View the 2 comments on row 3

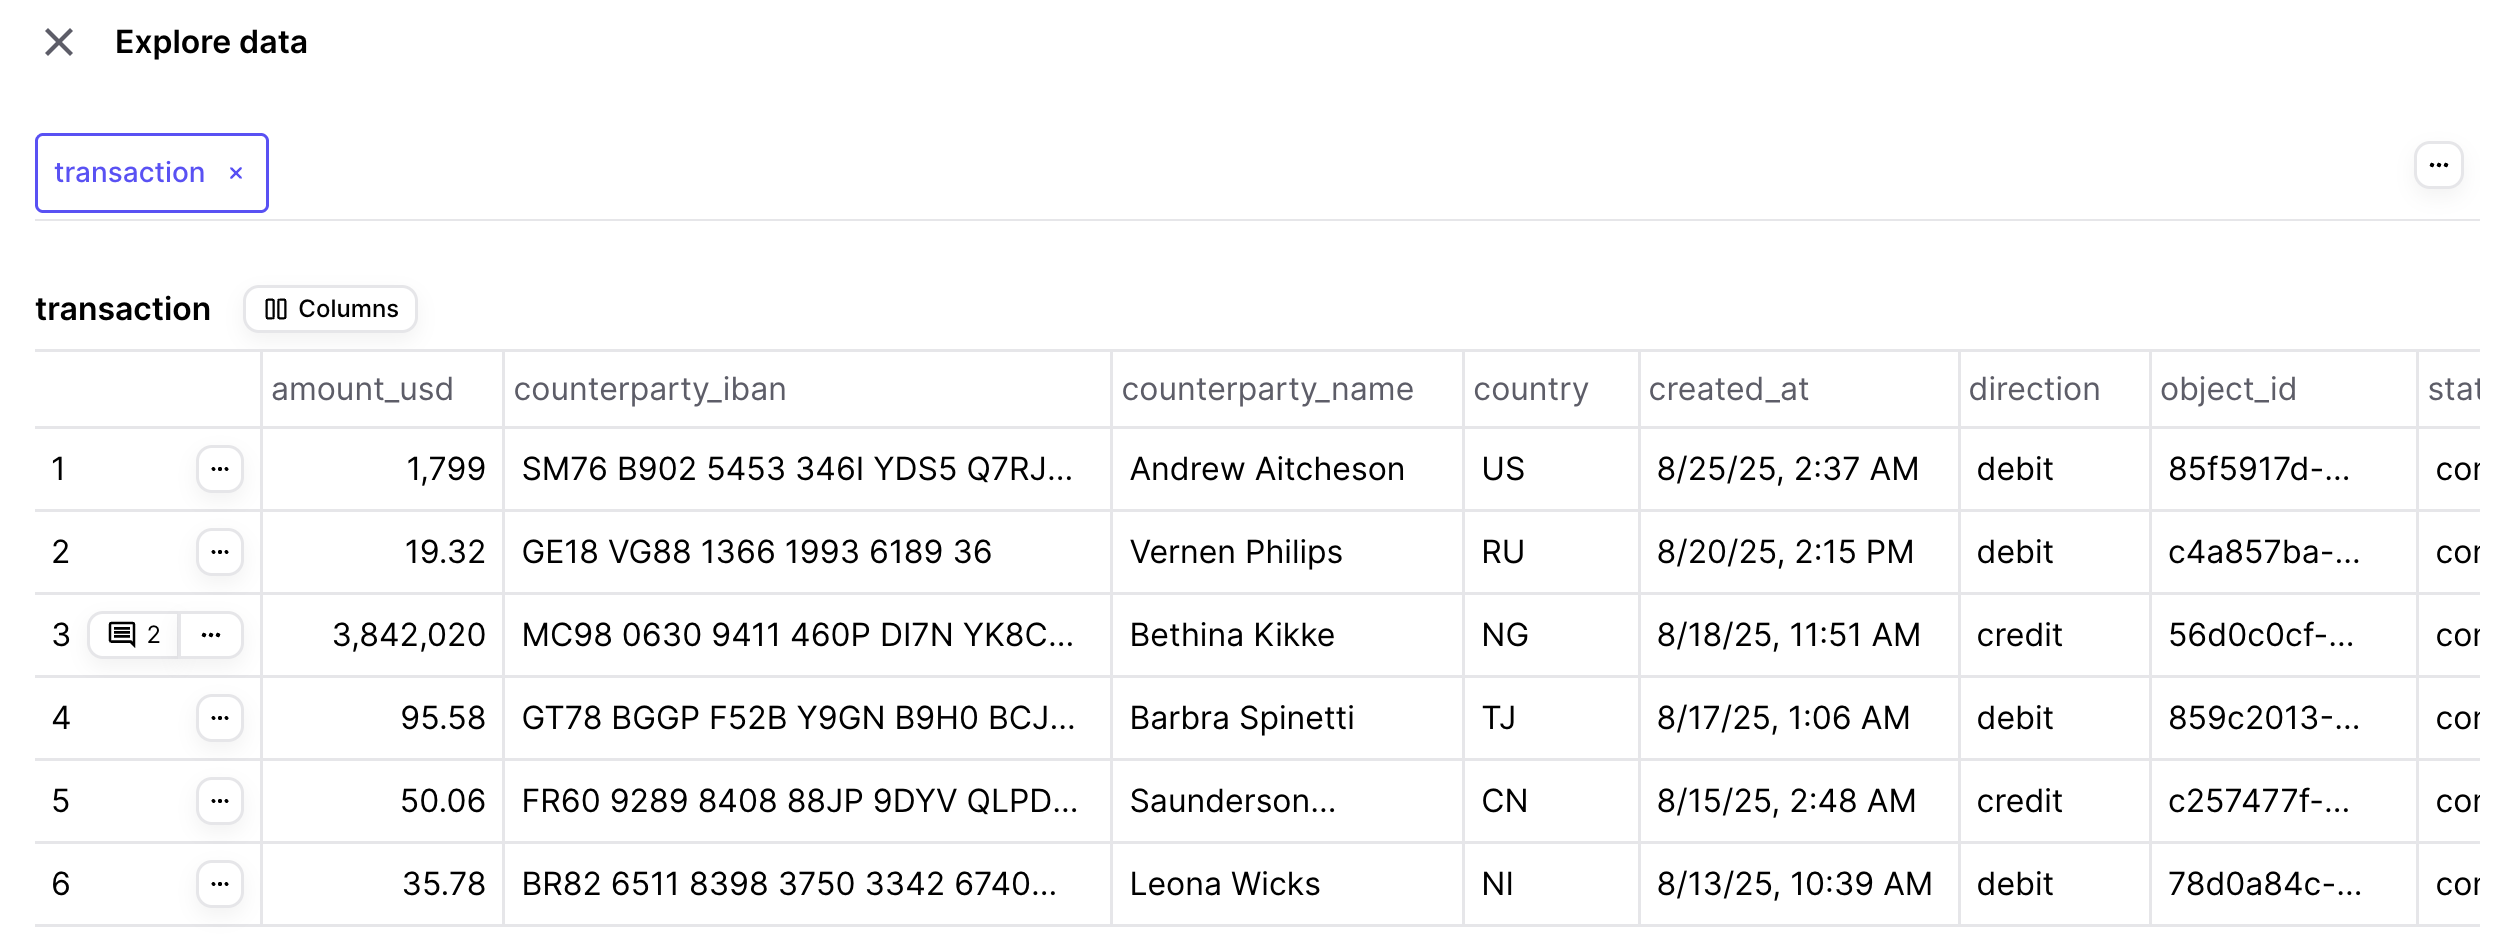pyautogui.click(x=134, y=635)
